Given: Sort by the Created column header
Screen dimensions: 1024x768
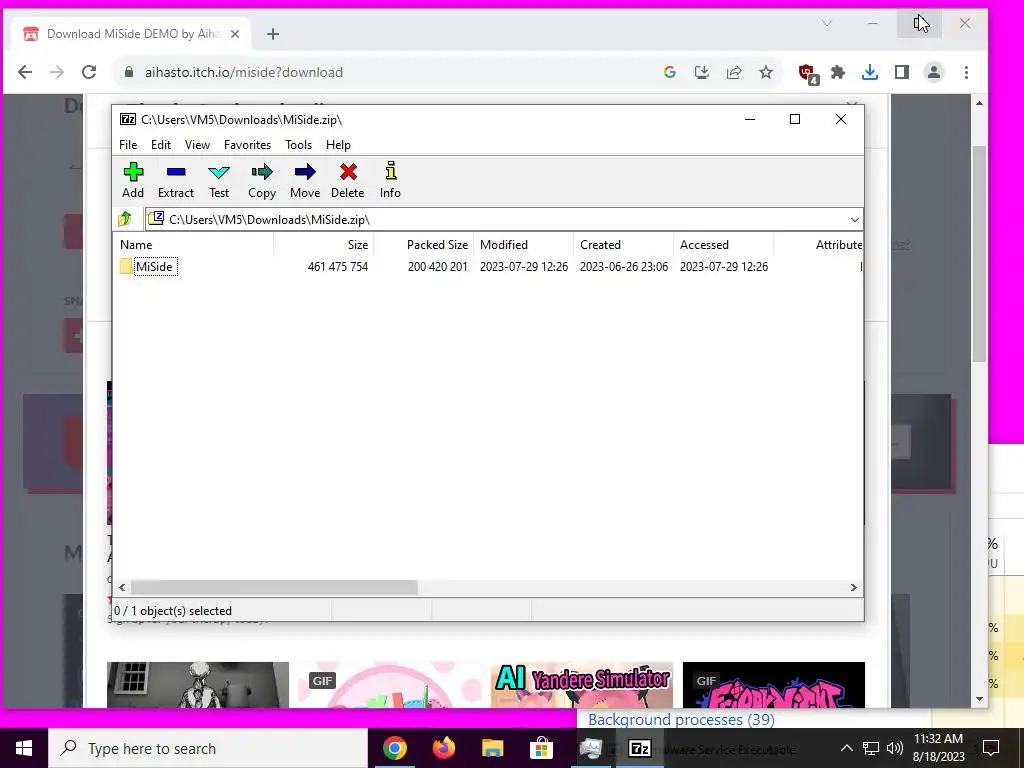Looking at the screenshot, I should click(623, 245).
